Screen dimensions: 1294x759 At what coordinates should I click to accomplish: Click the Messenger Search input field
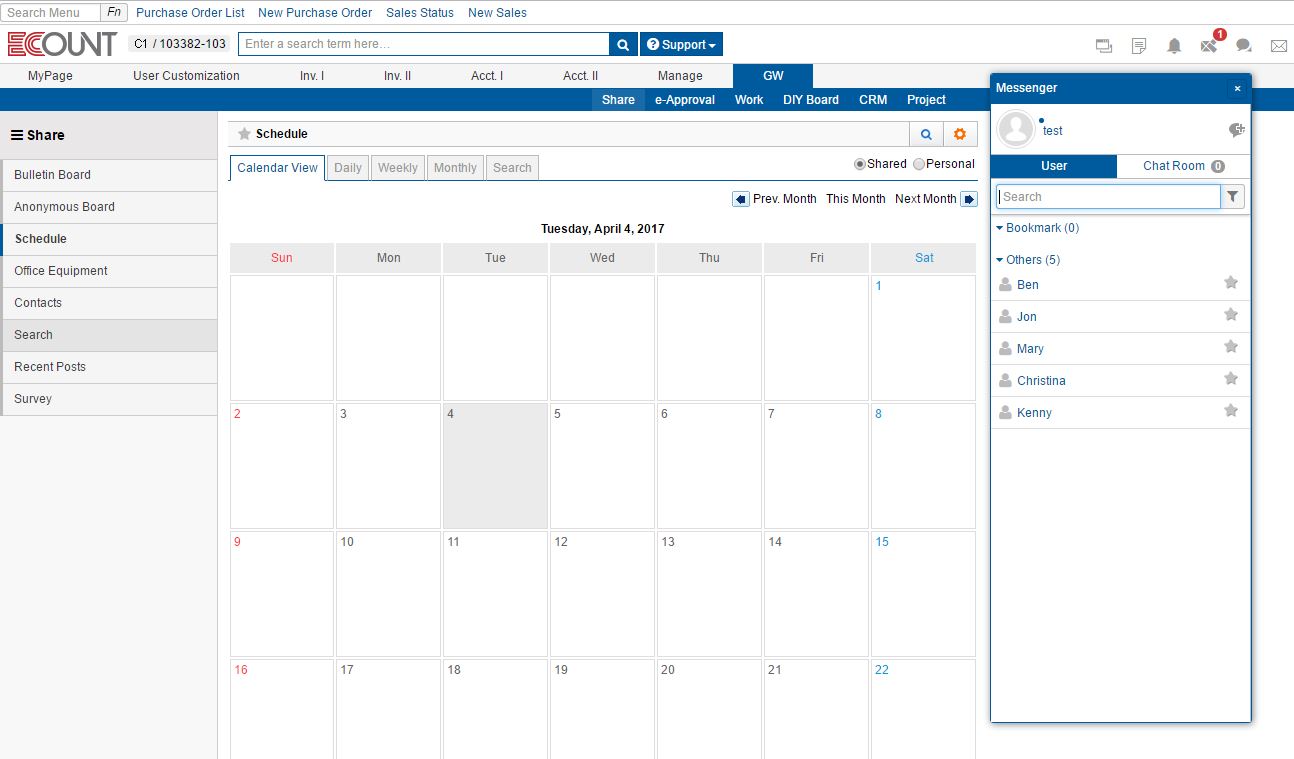click(x=1109, y=197)
